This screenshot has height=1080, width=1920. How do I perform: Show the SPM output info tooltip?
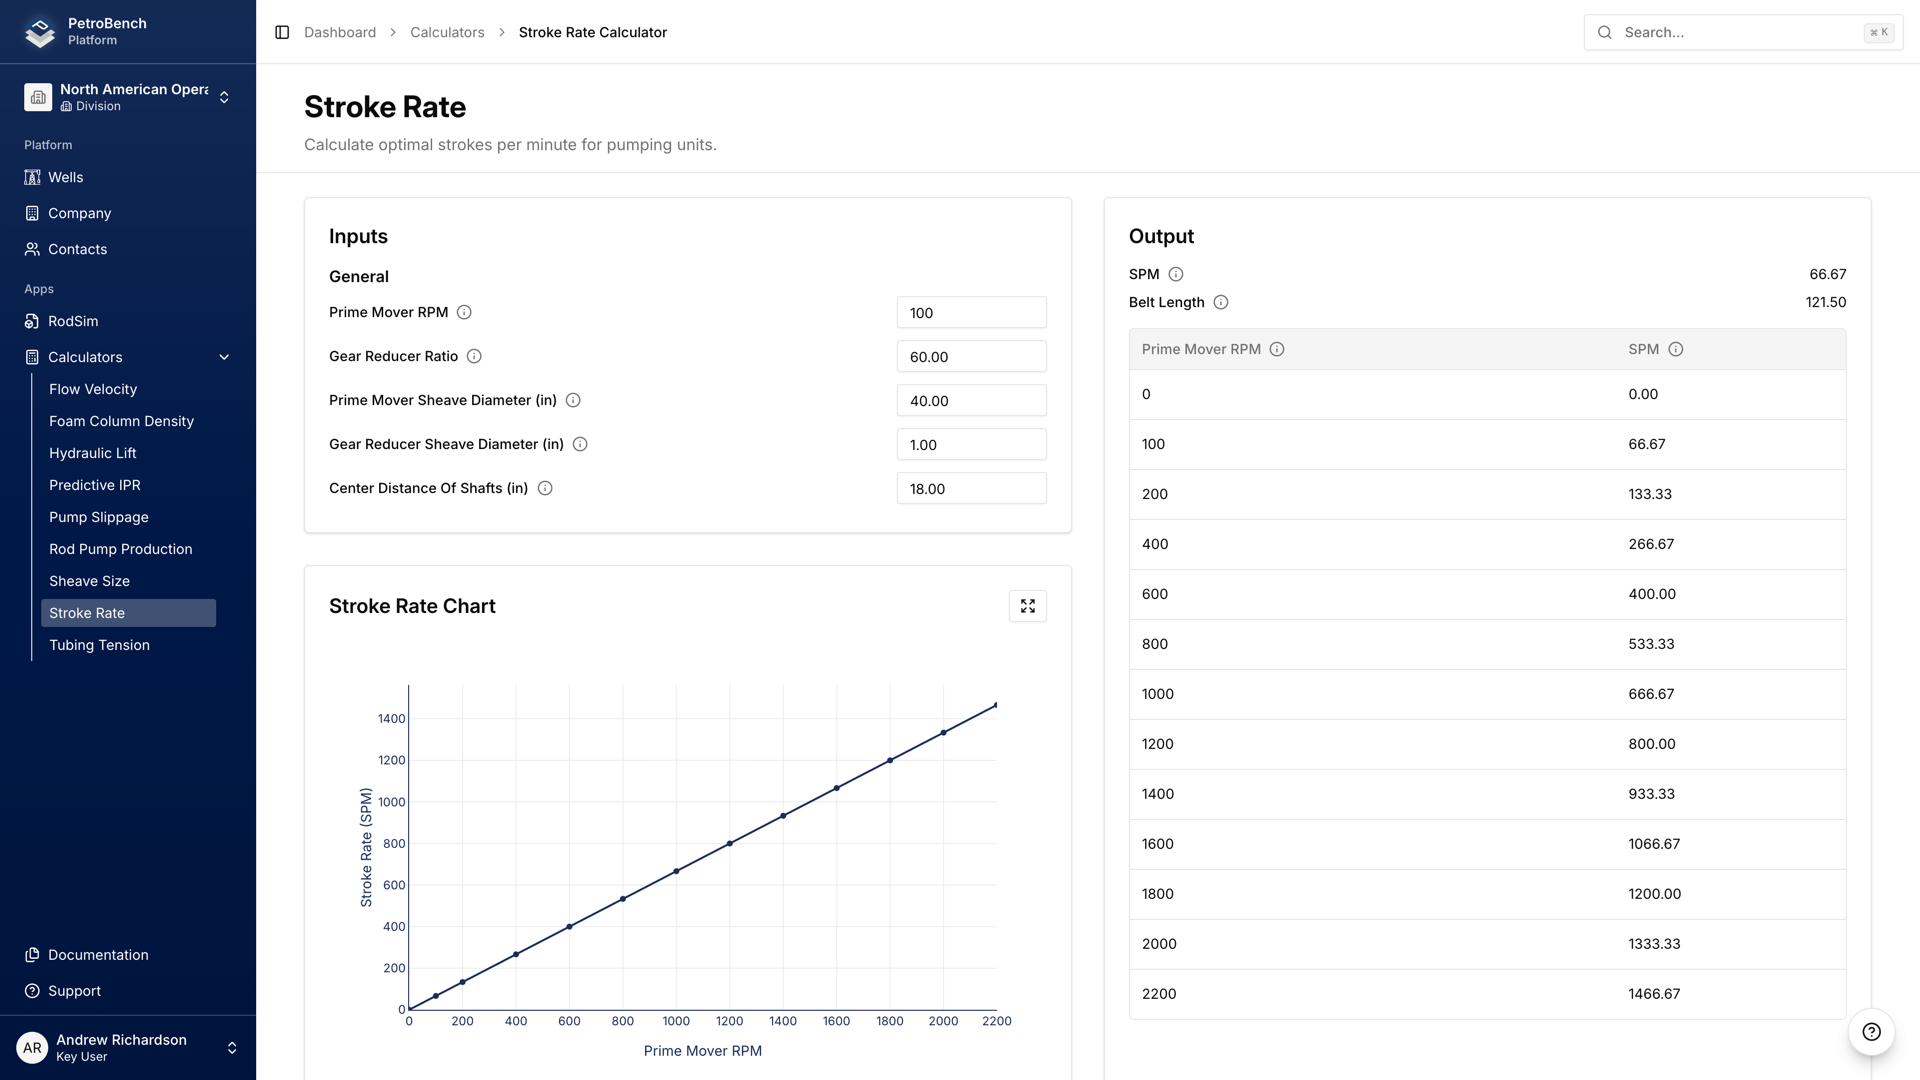click(x=1176, y=273)
